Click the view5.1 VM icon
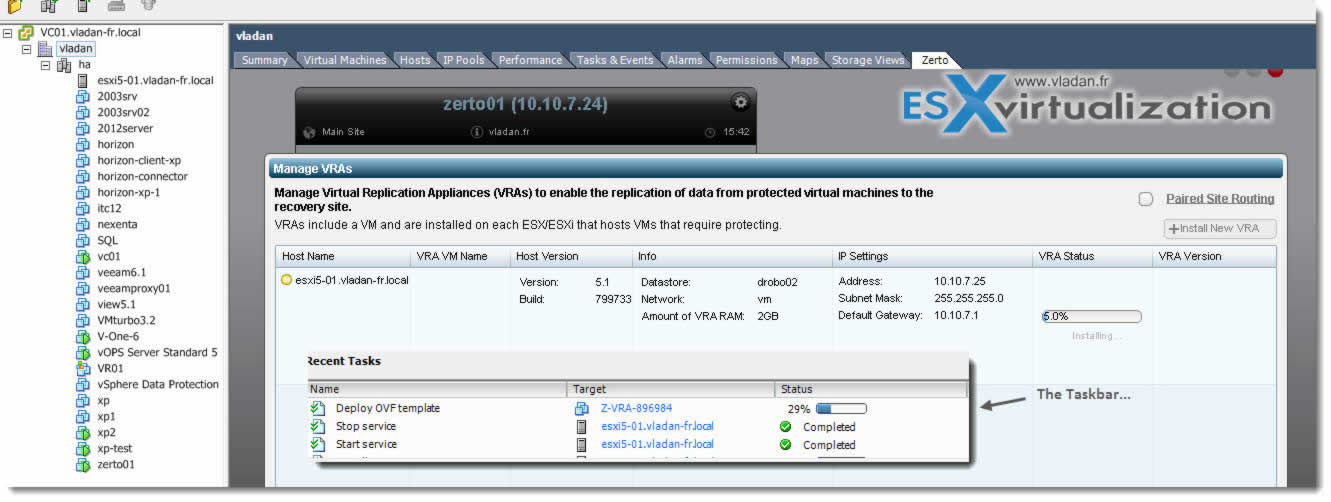Viewport: 1331px width, 502px height. [83, 305]
